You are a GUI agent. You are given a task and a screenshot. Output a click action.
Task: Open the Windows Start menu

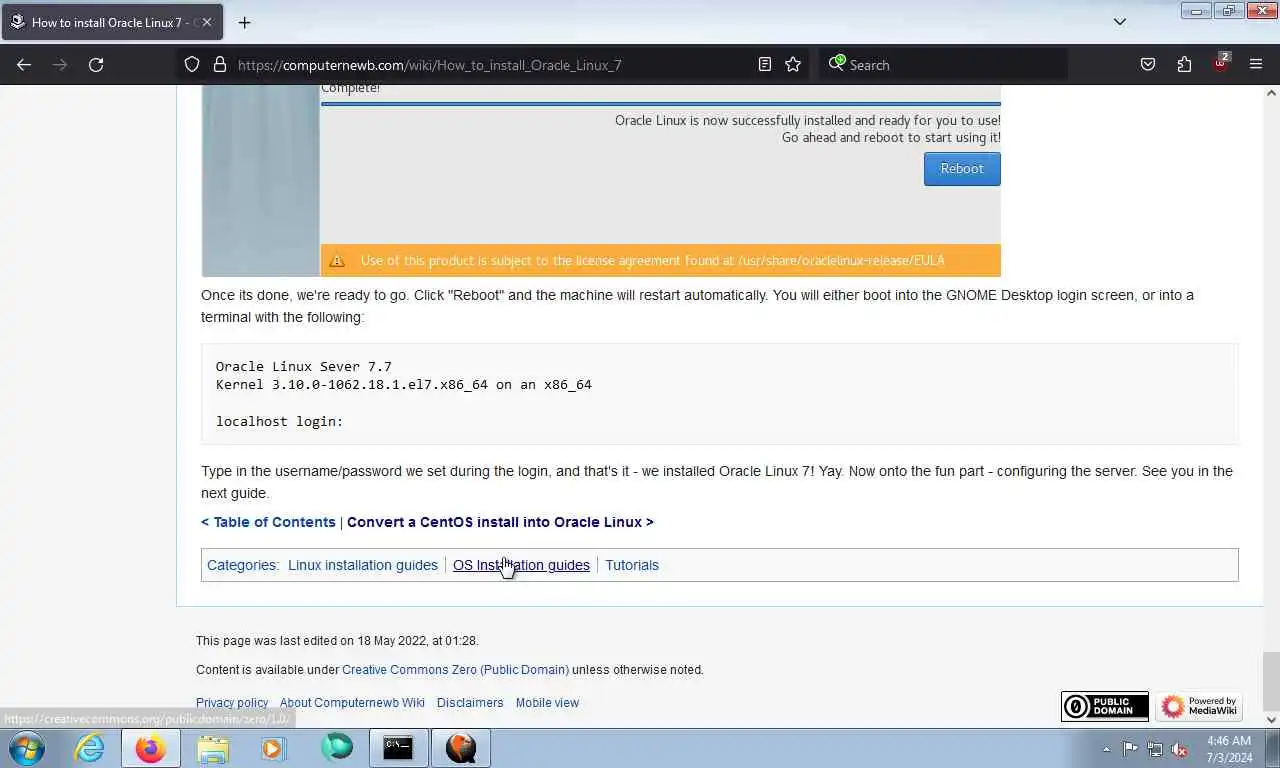click(27, 748)
